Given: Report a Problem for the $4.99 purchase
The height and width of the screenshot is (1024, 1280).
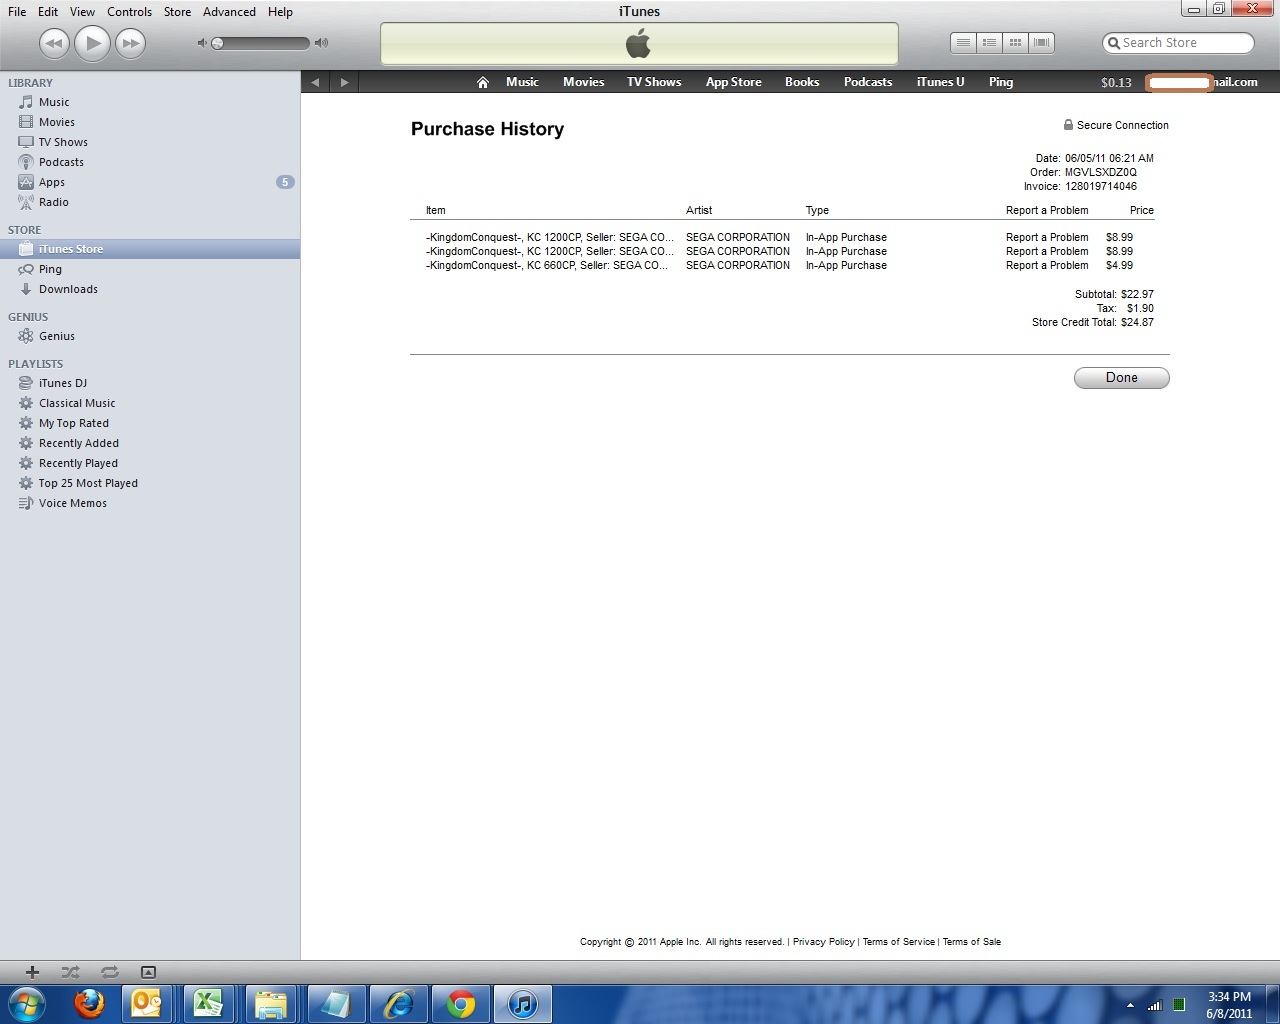Looking at the screenshot, I should 1047,265.
